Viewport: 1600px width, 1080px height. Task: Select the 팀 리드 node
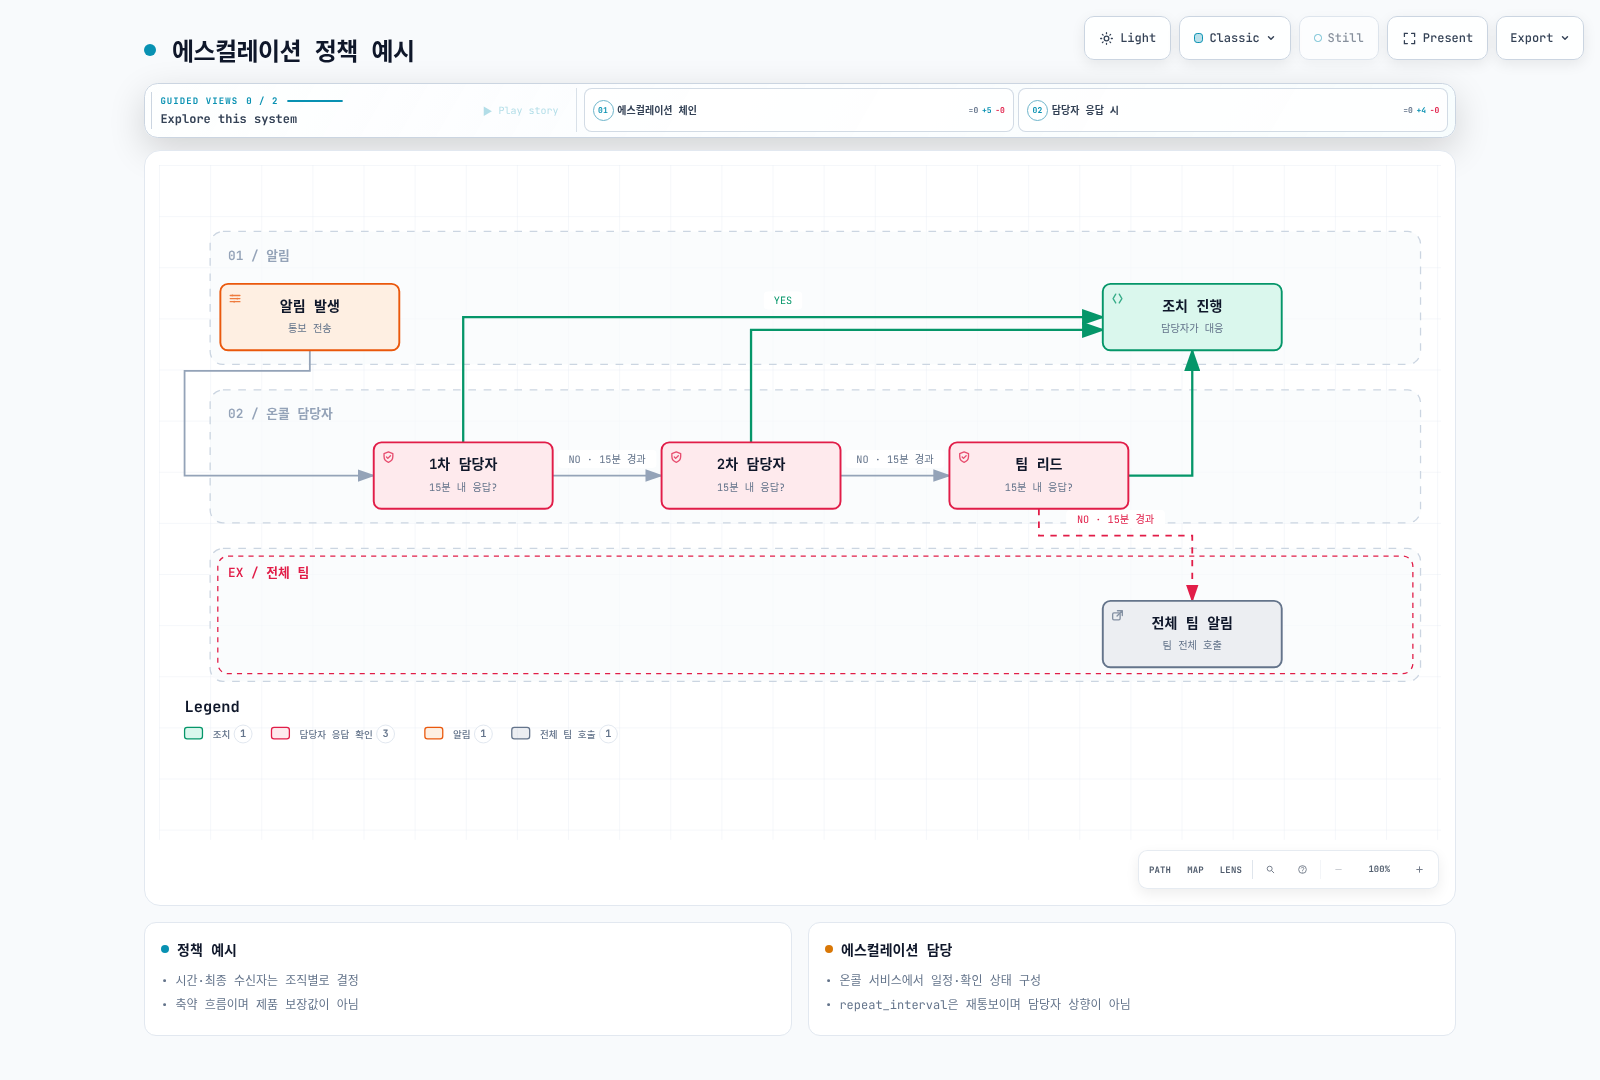click(1039, 476)
